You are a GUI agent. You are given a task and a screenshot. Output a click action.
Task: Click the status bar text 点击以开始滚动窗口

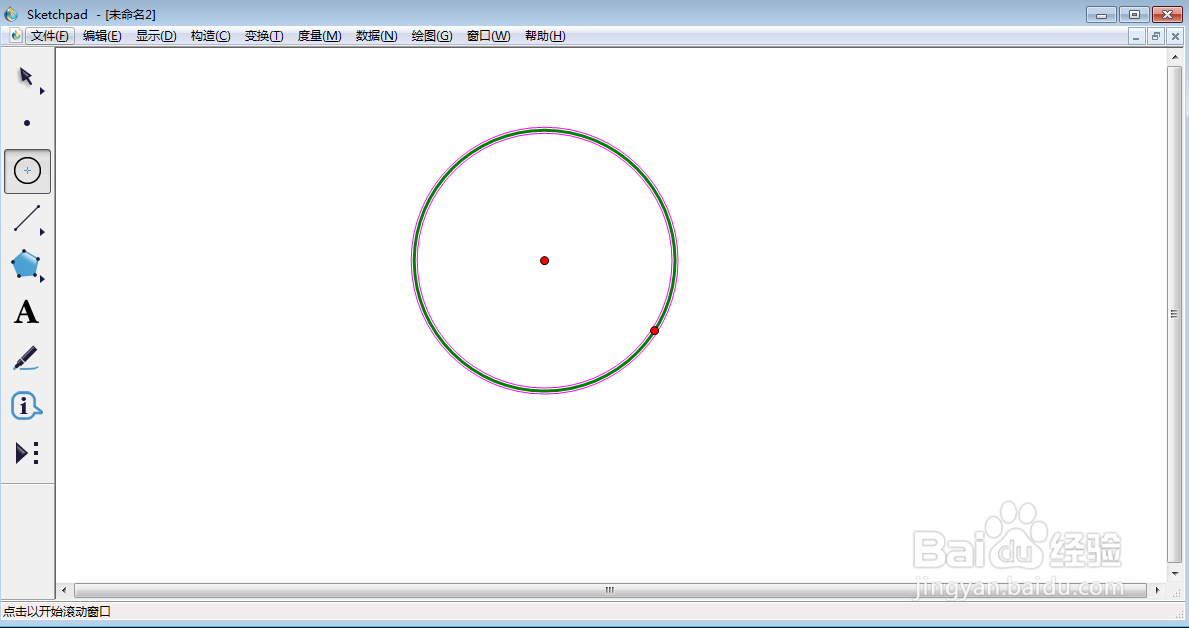[57, 611]
